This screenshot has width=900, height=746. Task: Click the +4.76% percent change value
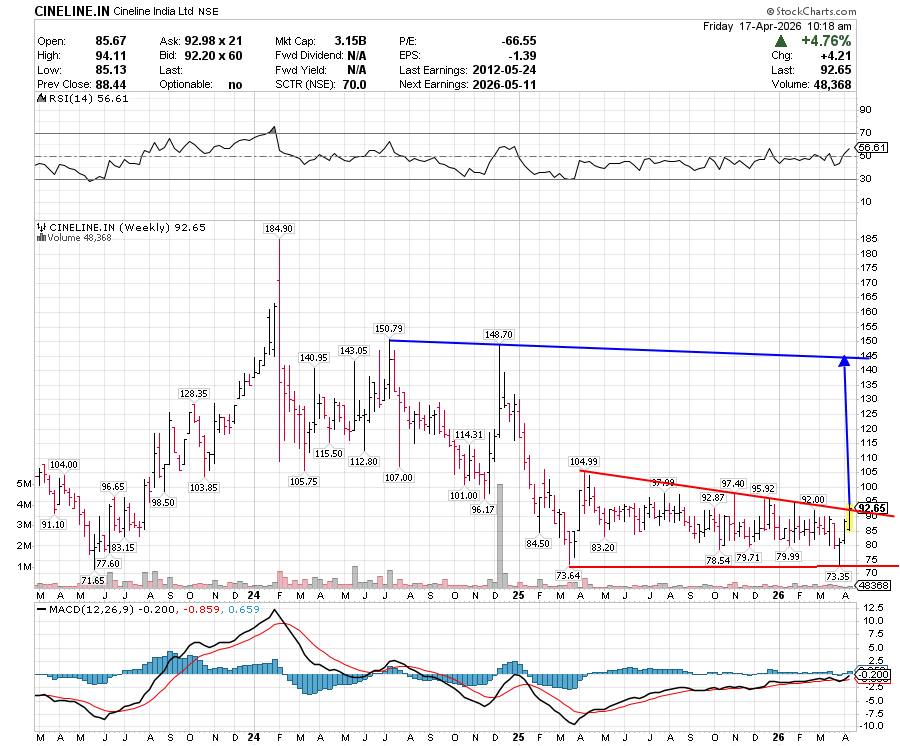point(826,41)
